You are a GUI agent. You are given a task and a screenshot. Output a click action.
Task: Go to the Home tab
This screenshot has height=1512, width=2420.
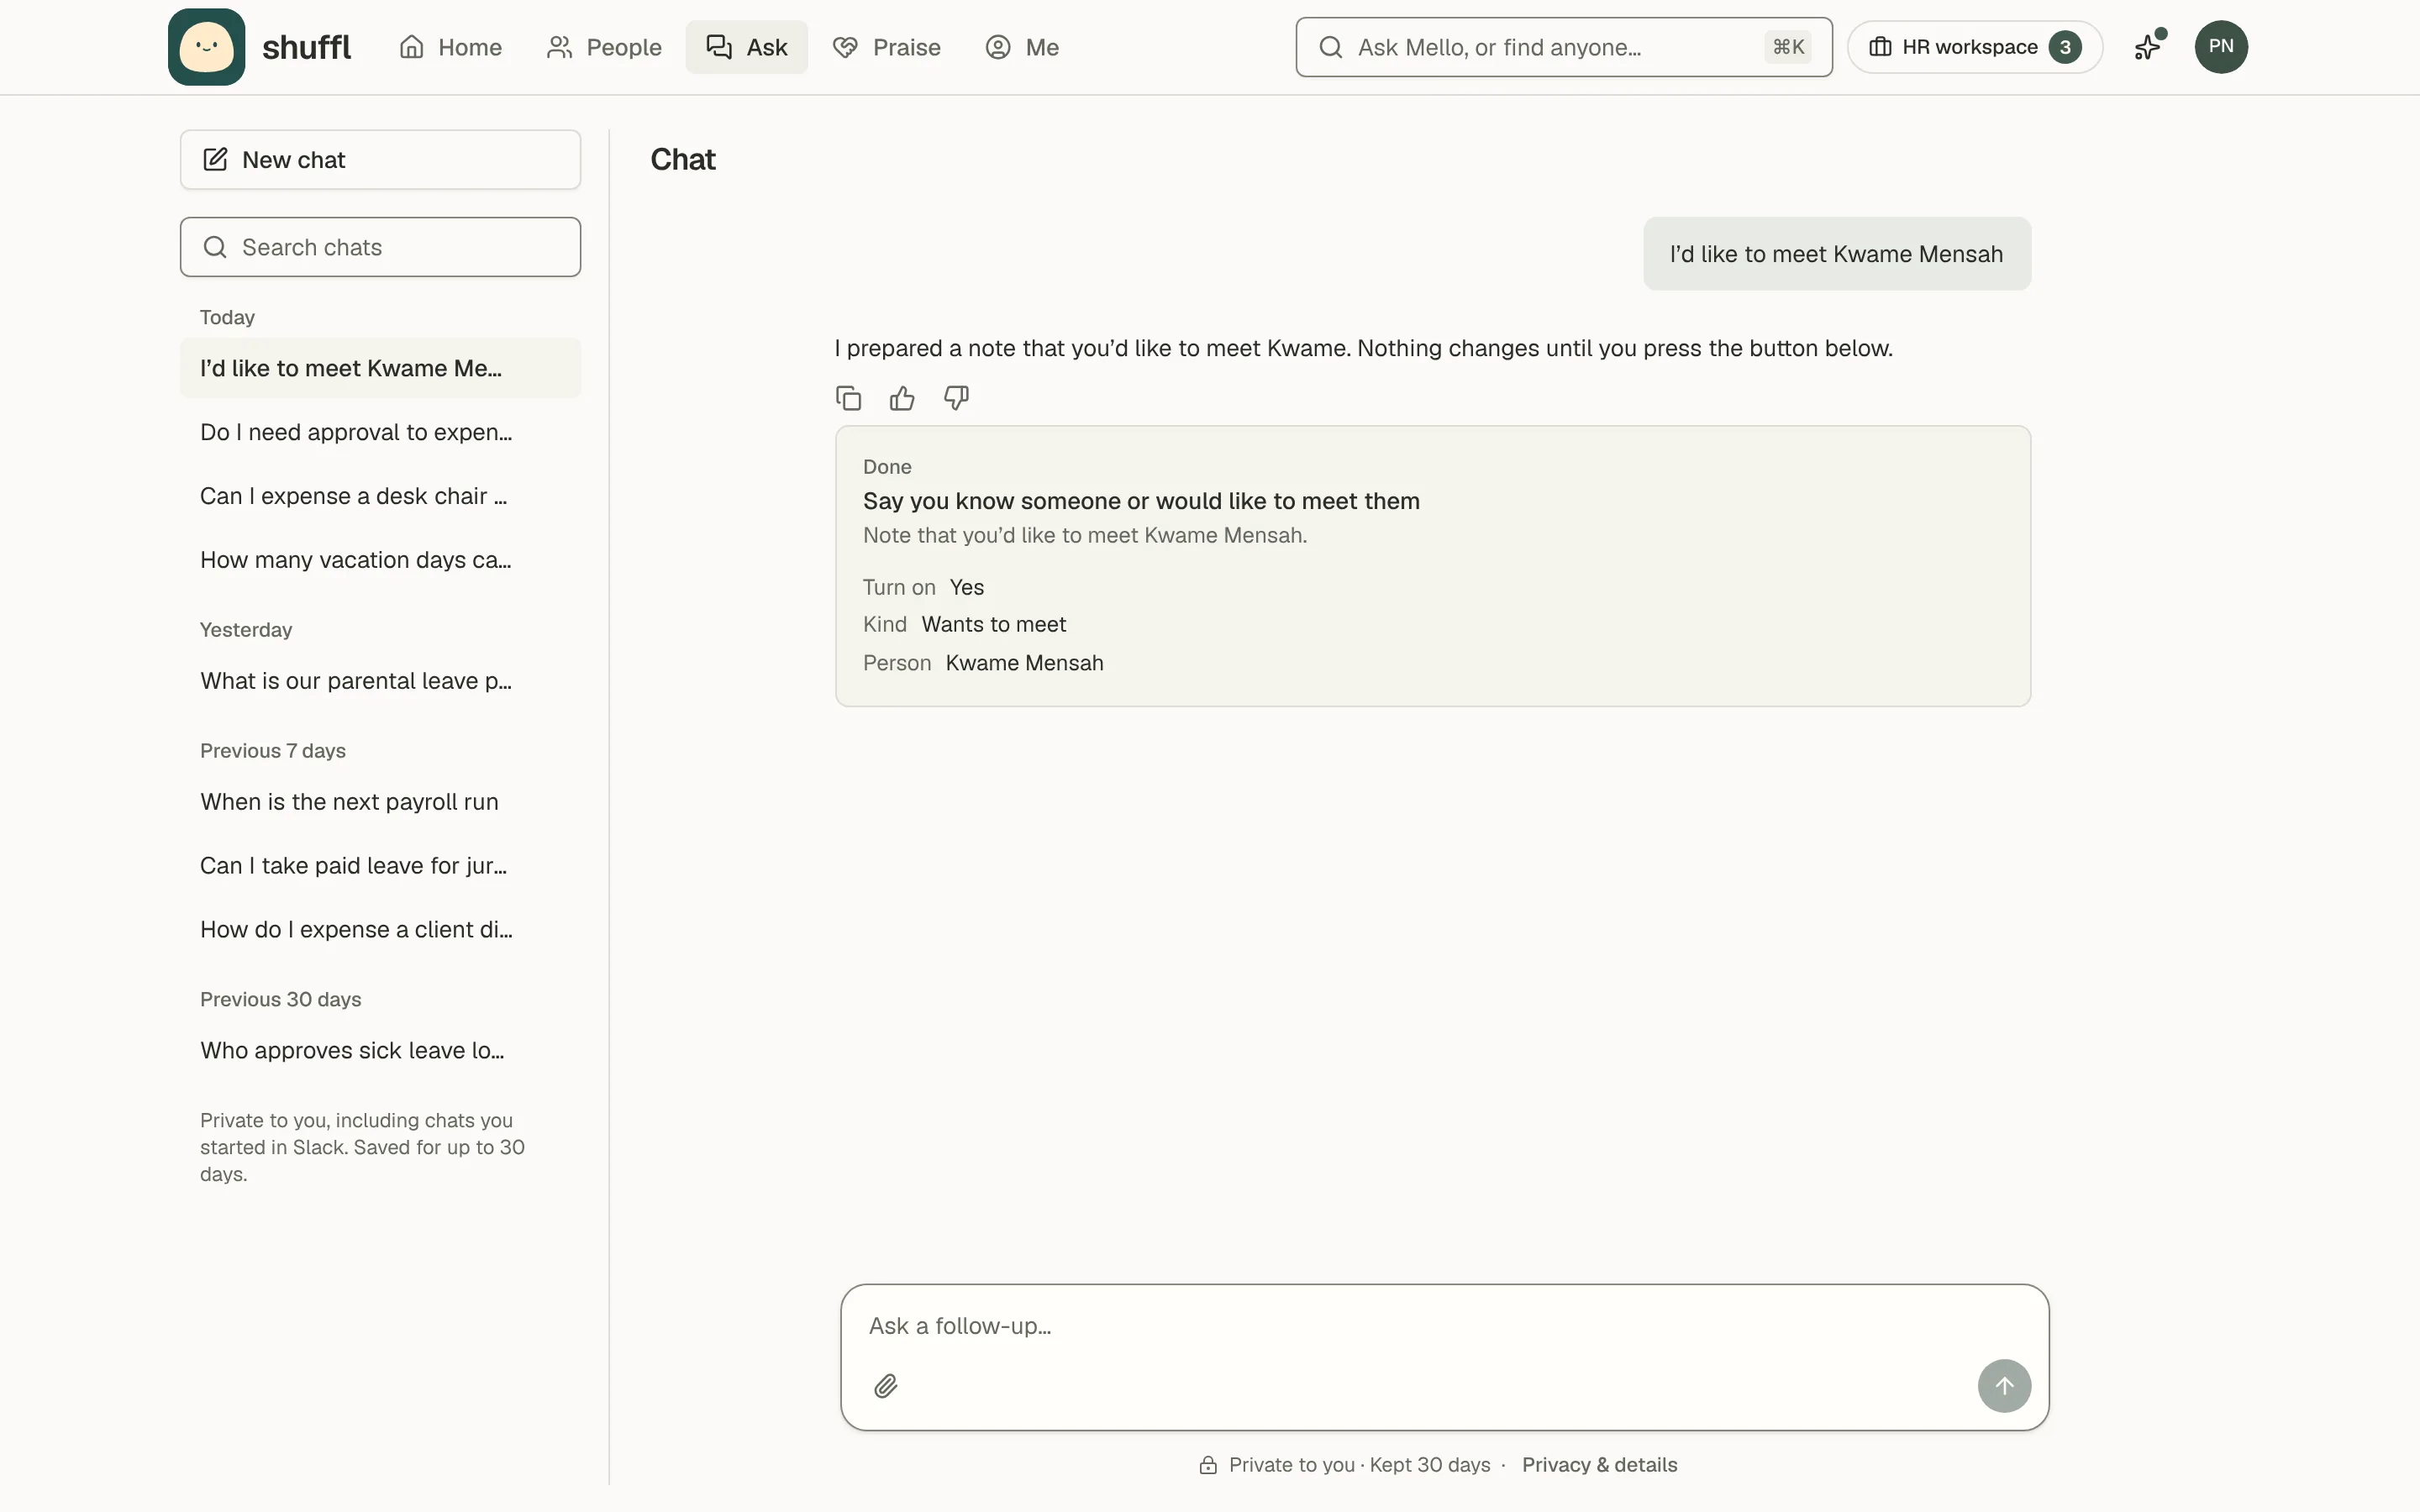coord(450,47)
